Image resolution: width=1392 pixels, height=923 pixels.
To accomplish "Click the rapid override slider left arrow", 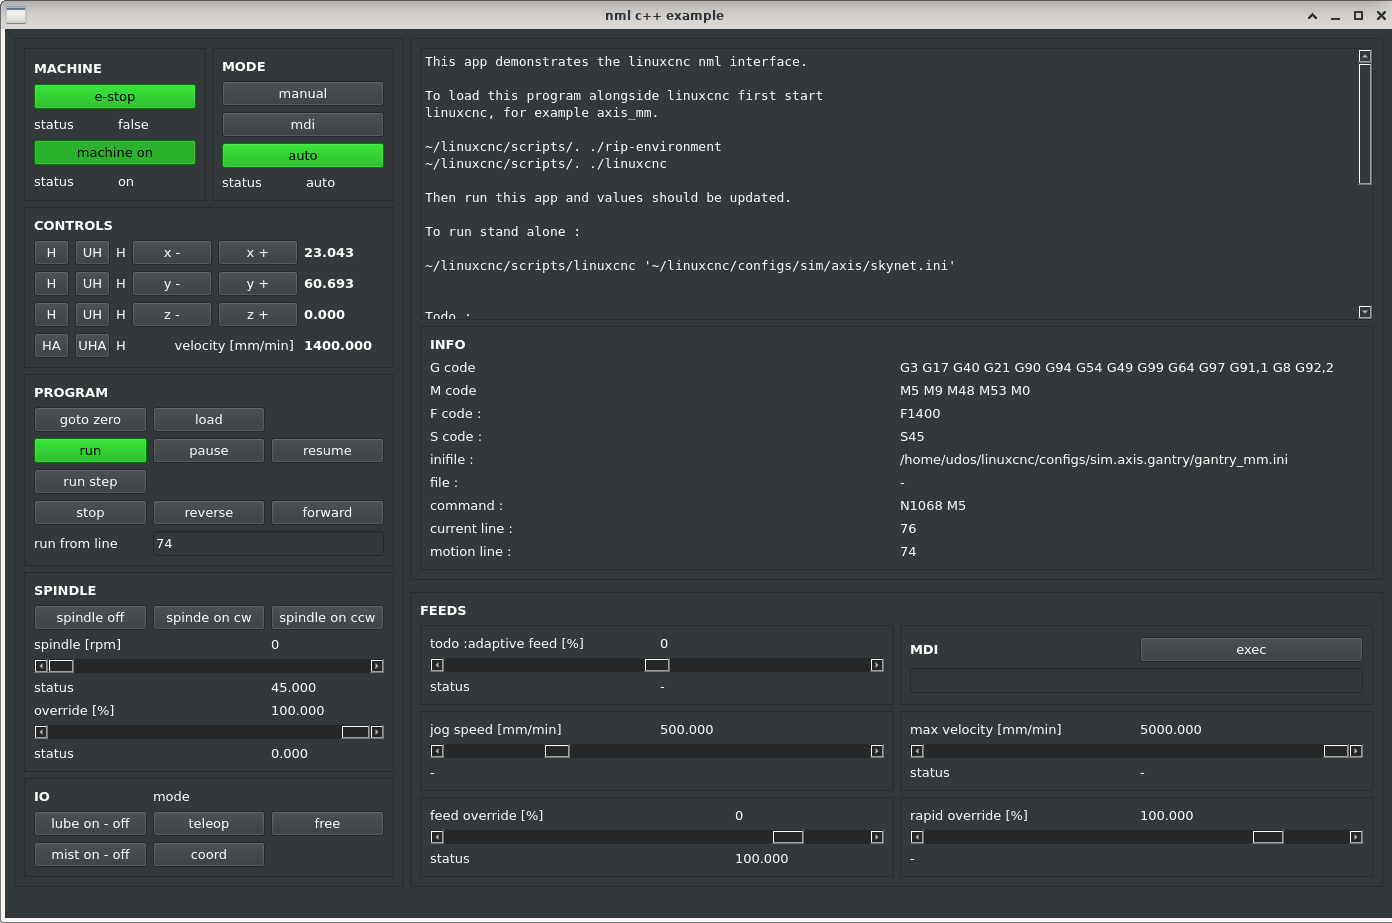I will click(917, 837).
